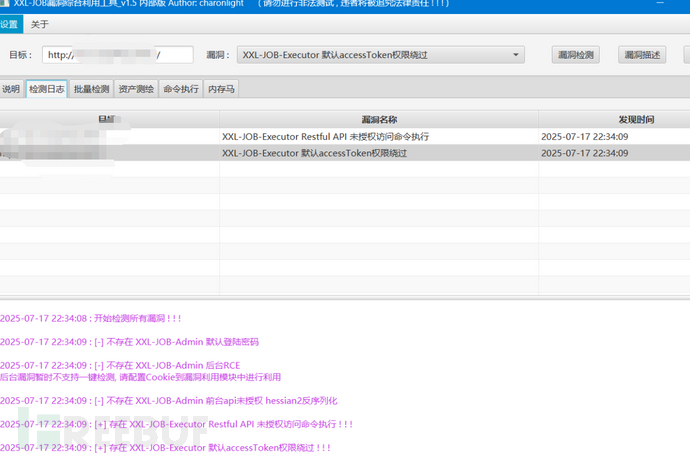Screen dimensions: 690x456
Task: Open the 设置 menu
Action: pos(9,24)
